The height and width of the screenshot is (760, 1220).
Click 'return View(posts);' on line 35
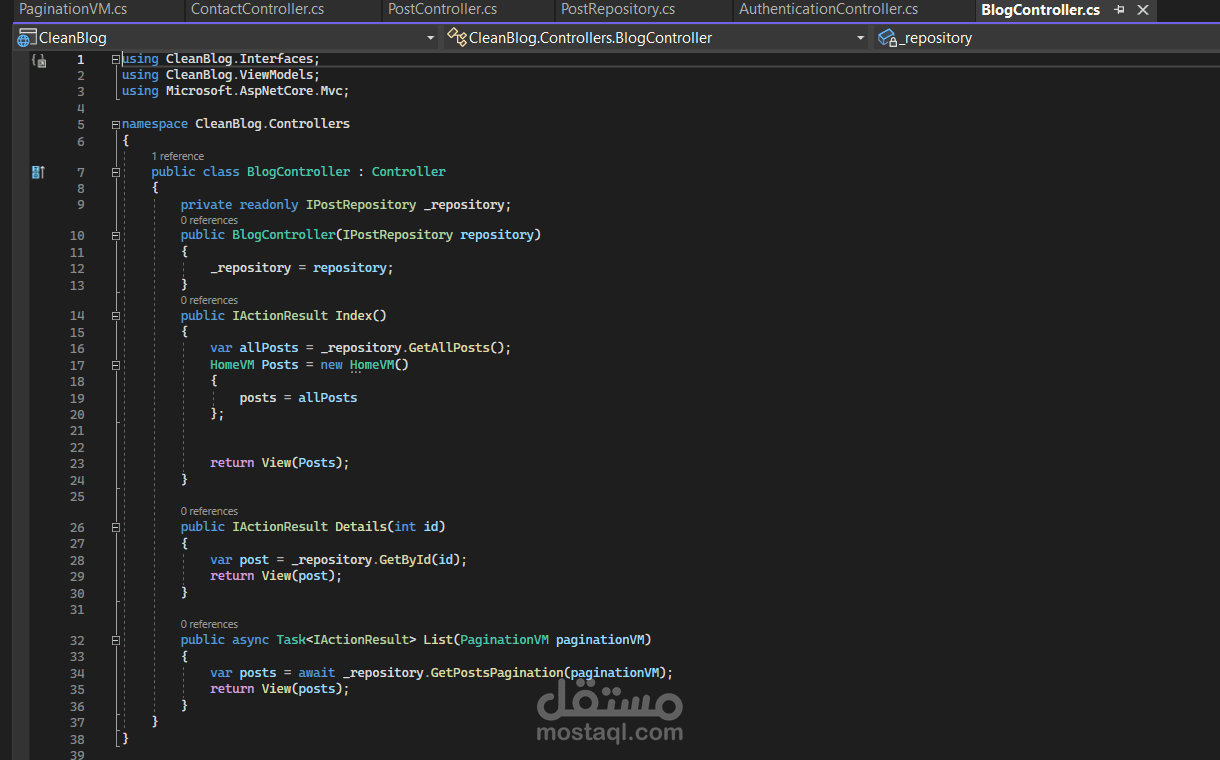(x=280, y=689)
